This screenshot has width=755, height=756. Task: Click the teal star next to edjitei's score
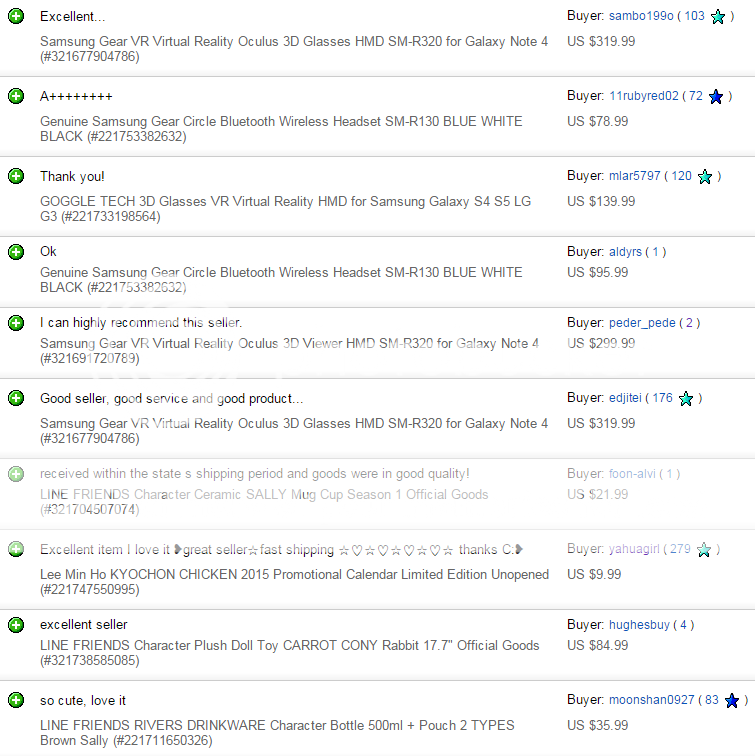pyautogui.click(x=686, y=399)
